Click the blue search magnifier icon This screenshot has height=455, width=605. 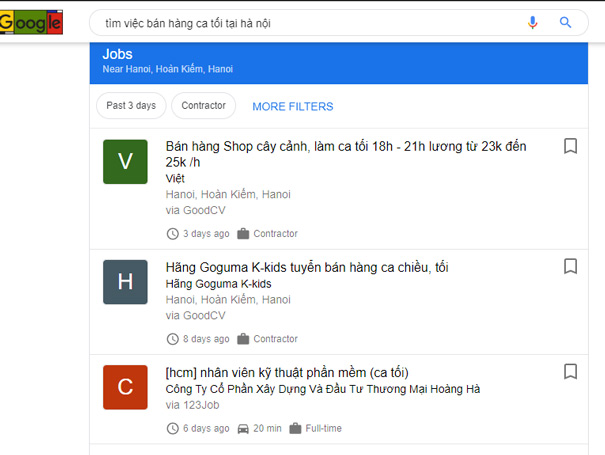click(x=565, y=22)
